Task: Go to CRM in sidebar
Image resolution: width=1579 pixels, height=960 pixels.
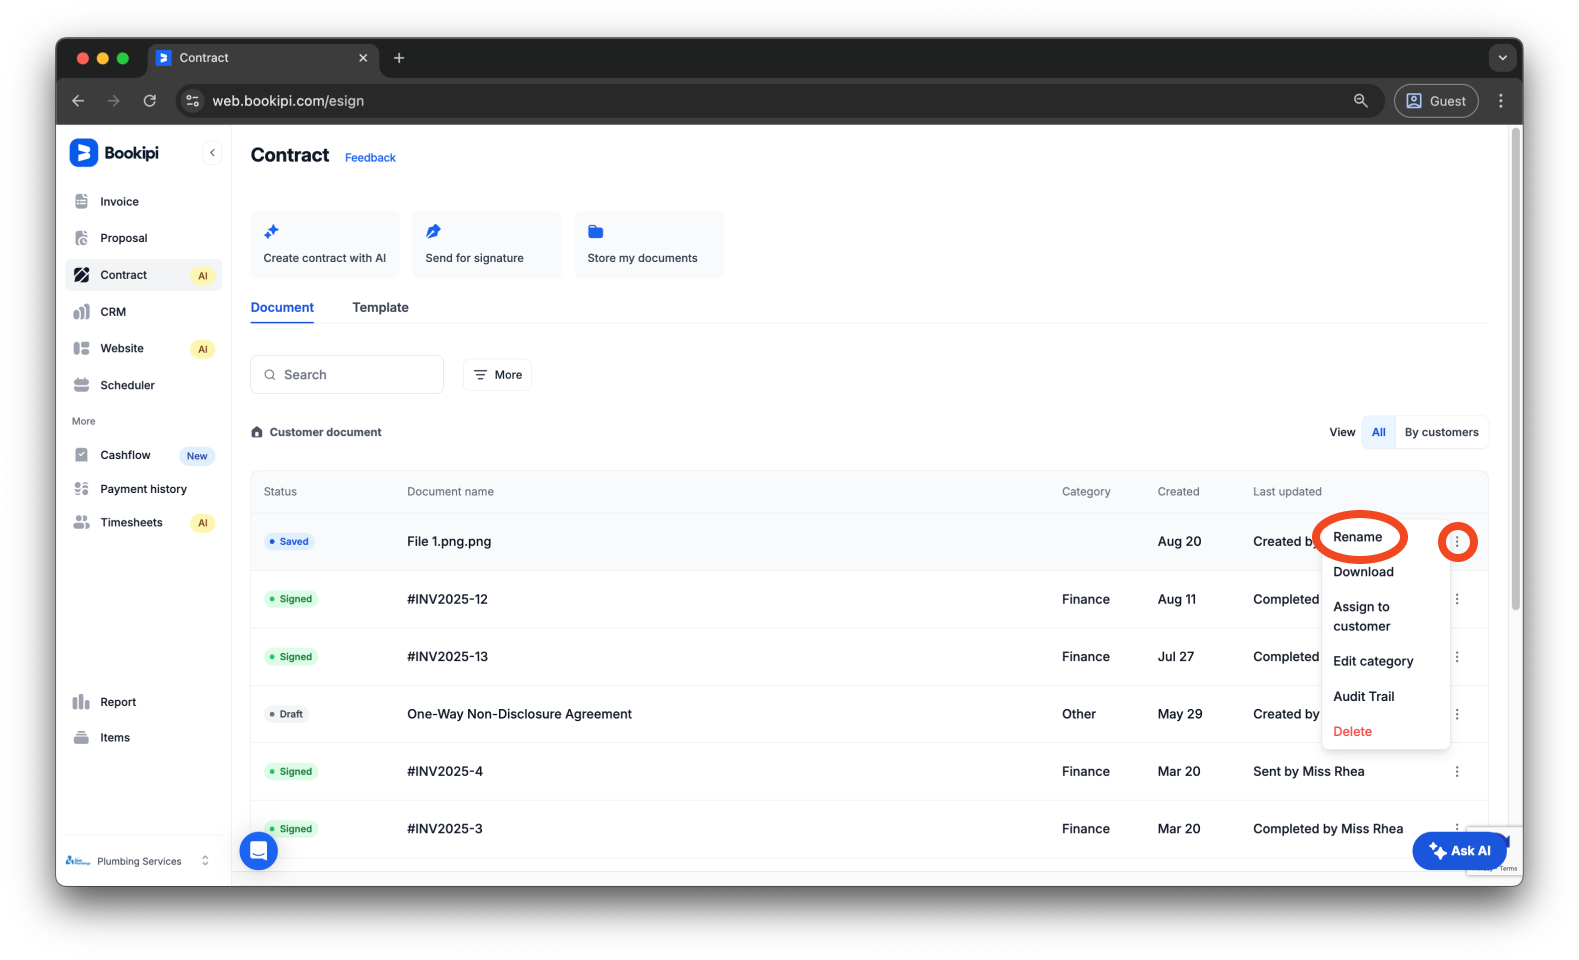Action: (x=113, y=312)
